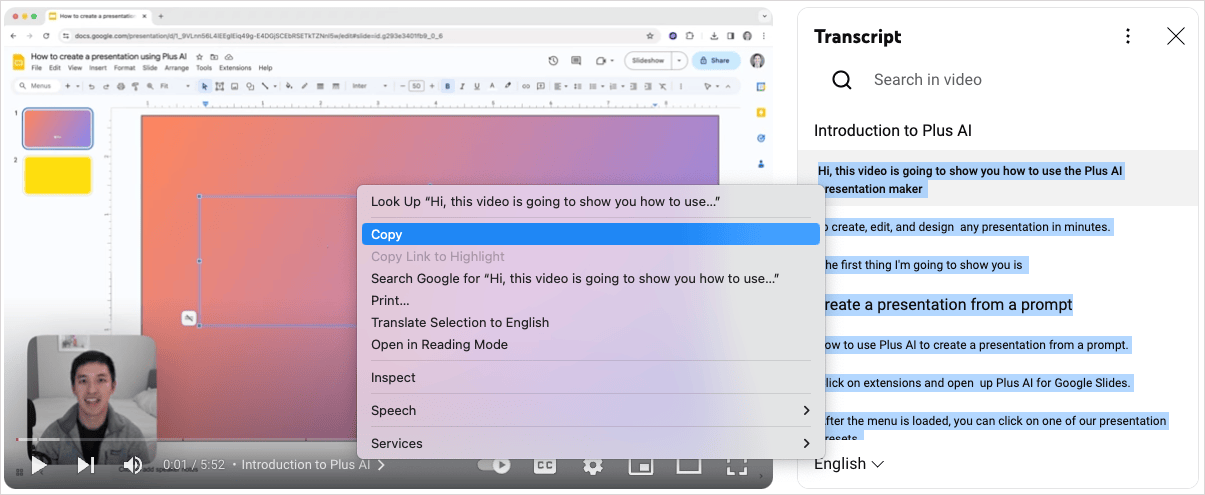Open video player settings gear
The width and height of the screenshot is (1205, 495).
(592, 465)
